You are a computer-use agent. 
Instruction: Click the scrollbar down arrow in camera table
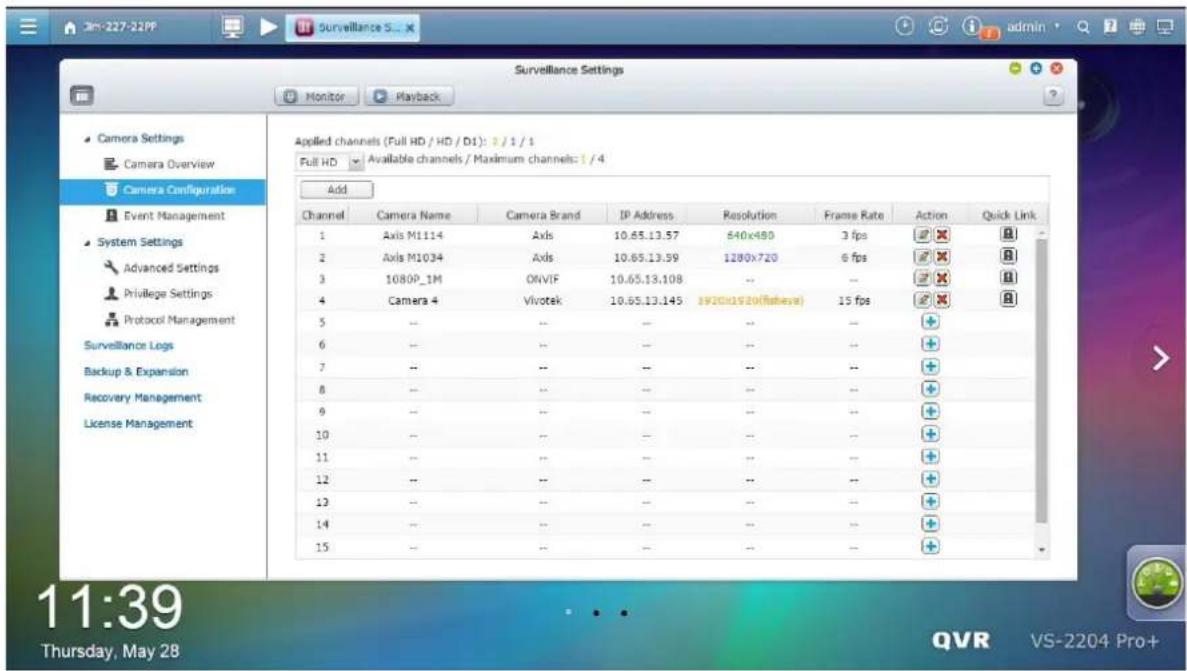1042,549
